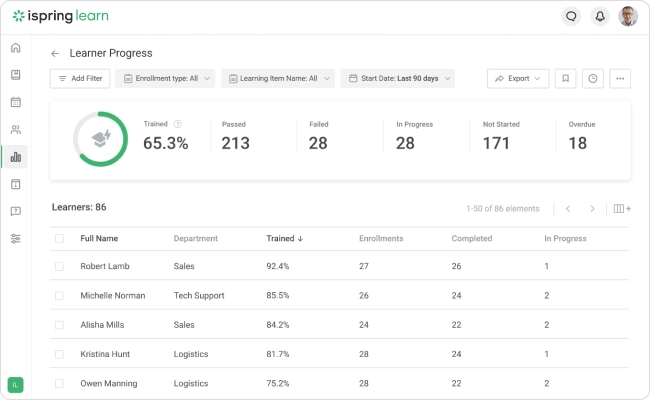650x400 pixels.
Task: Click the 81.7% trained cell
Action: pyautogui.click(x=278, y=354)
